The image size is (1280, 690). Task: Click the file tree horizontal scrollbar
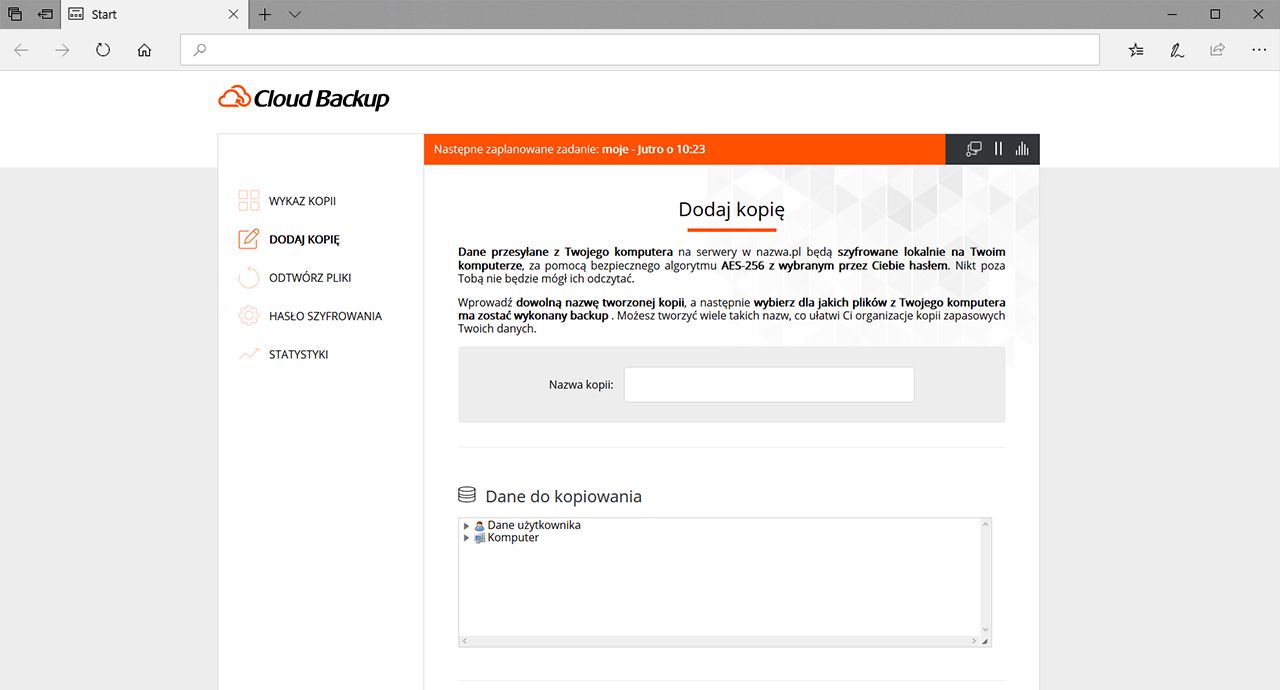[x=718, y=641]
